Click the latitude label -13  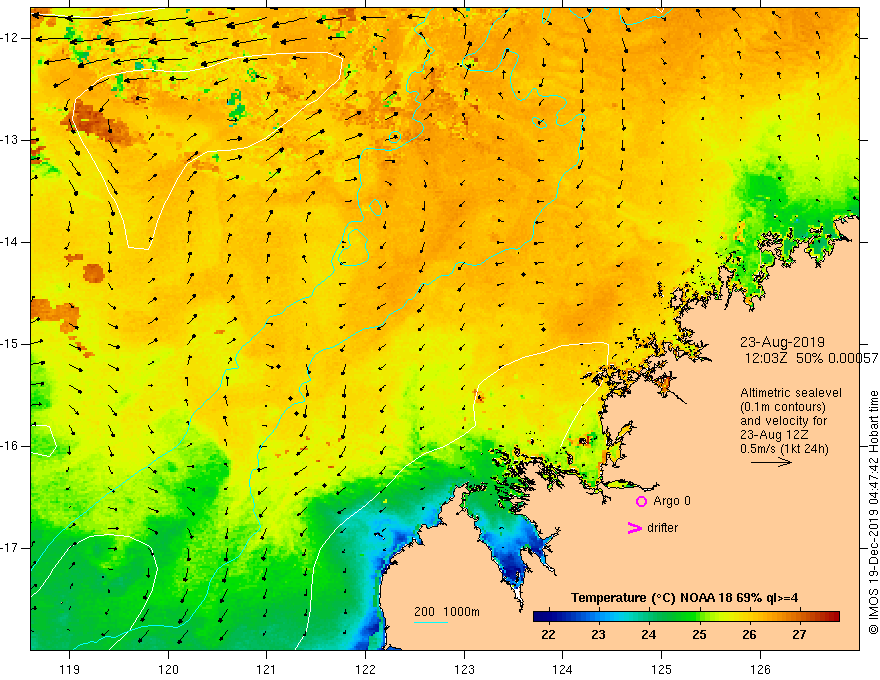(10, 140)
